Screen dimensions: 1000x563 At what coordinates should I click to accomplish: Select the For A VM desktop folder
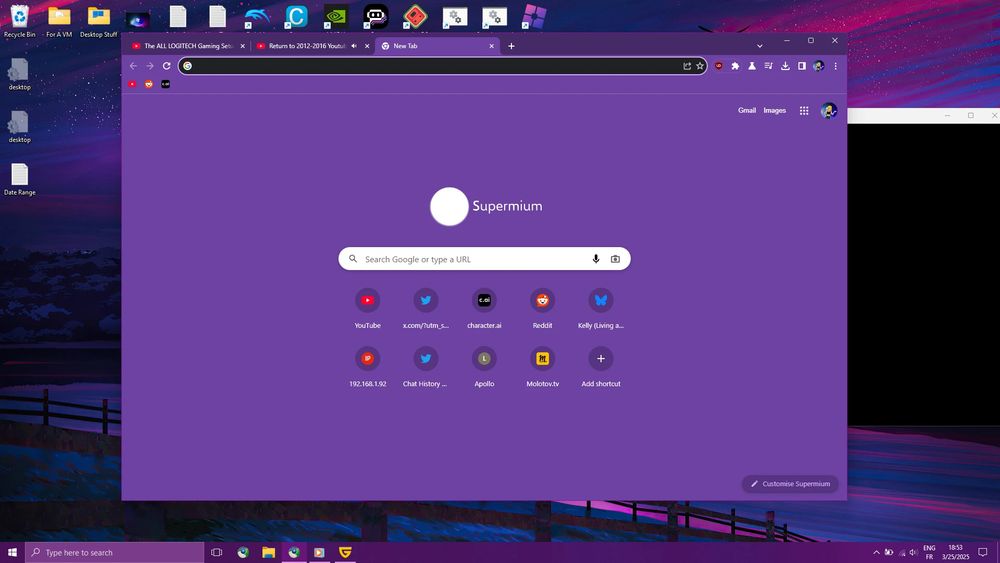pyautogui.click(x=59, y=20)
